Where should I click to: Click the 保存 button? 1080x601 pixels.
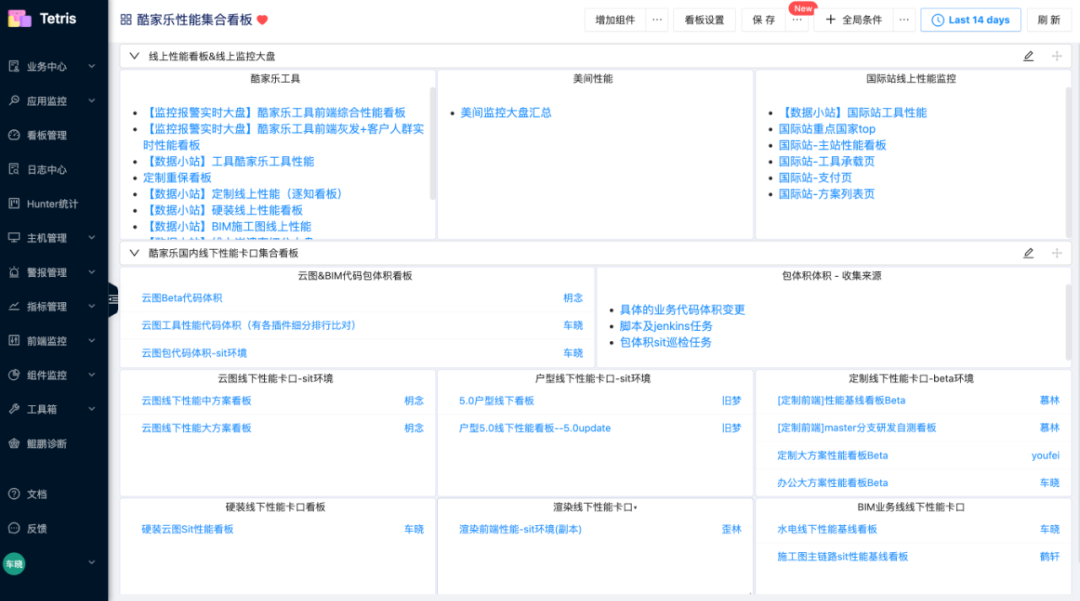tap(764, 20)
